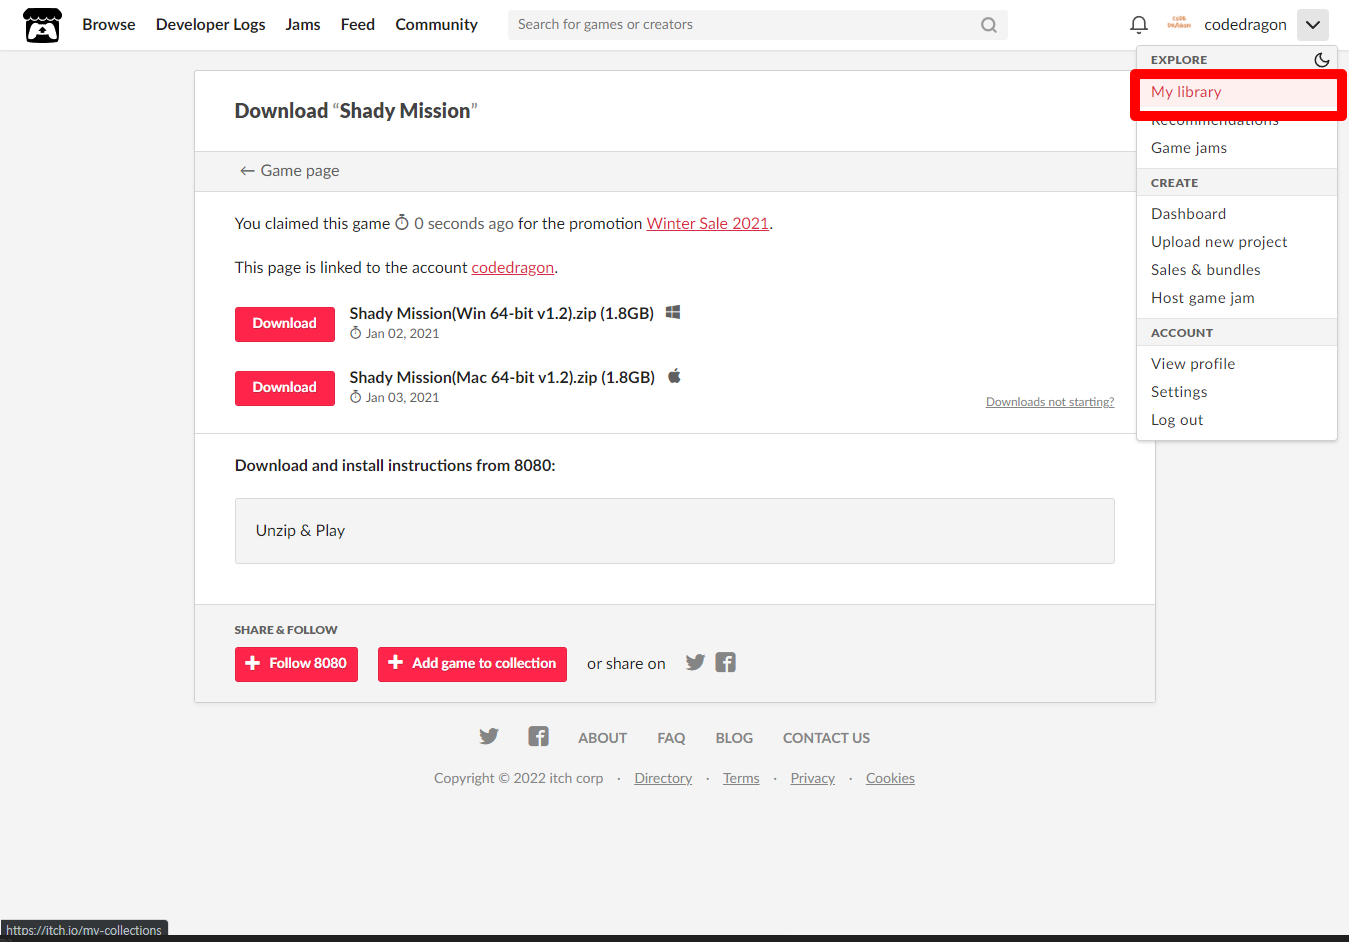The image size is (1349, 942).
Task: Open Community in navigation
Action: pyautogui.click(x=436, y=25)
